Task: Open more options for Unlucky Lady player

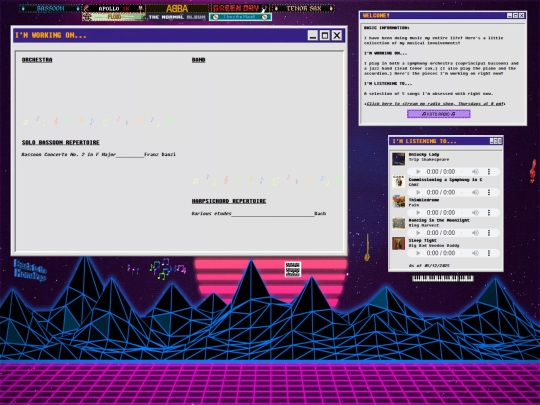Action: point(489,172)
